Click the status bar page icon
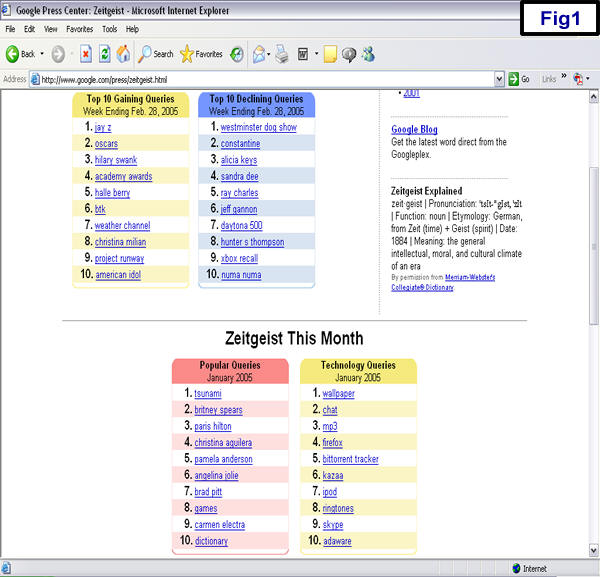This screenshot has width=600, height=577. (x=7, y=568)
